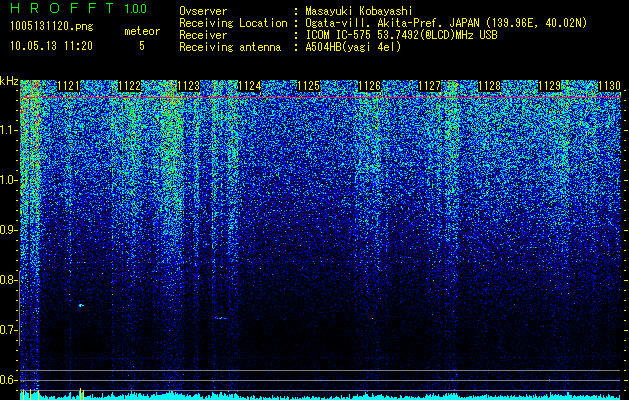Click the Receiving Location label
This screenshot has height=400, width=629.
(x=233, y=23)
